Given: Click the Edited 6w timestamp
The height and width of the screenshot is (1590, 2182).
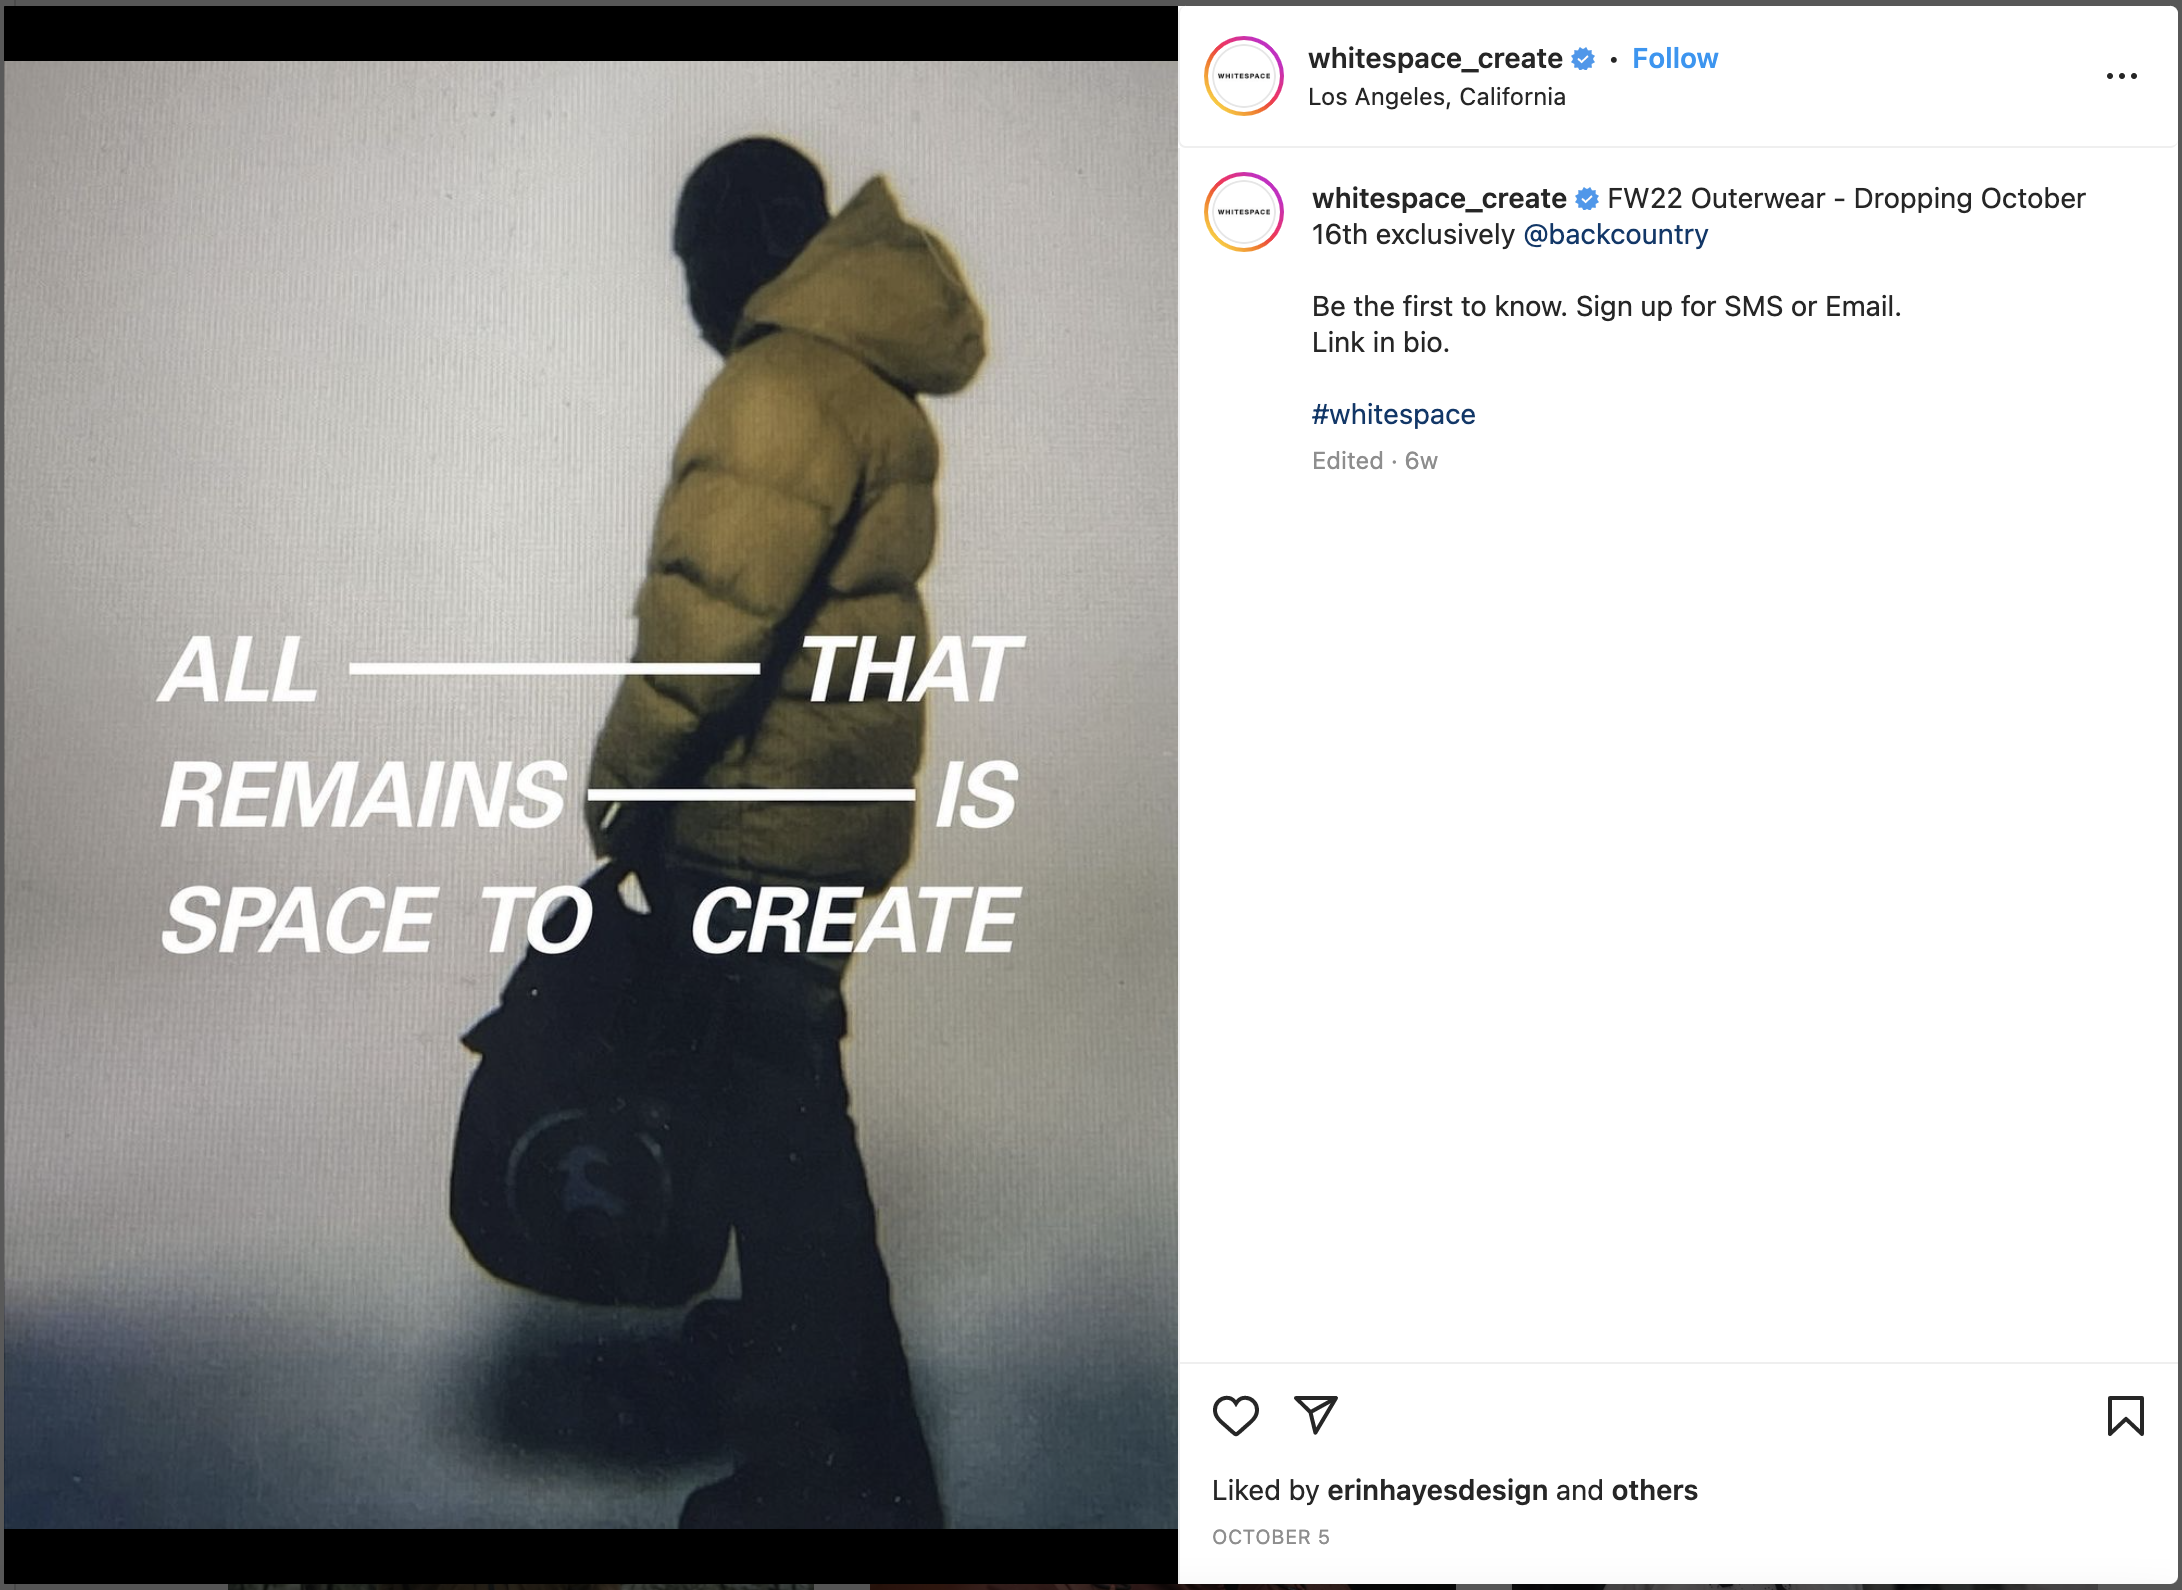Looking at the screenshot, I should point(1375,461).
